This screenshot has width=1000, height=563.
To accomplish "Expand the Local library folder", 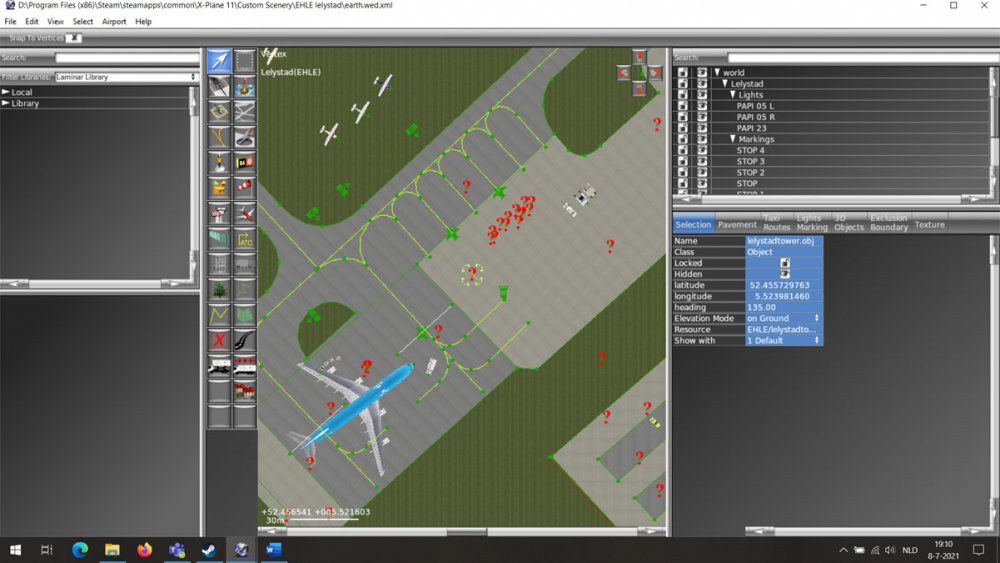I will click(x=6, y=92).
